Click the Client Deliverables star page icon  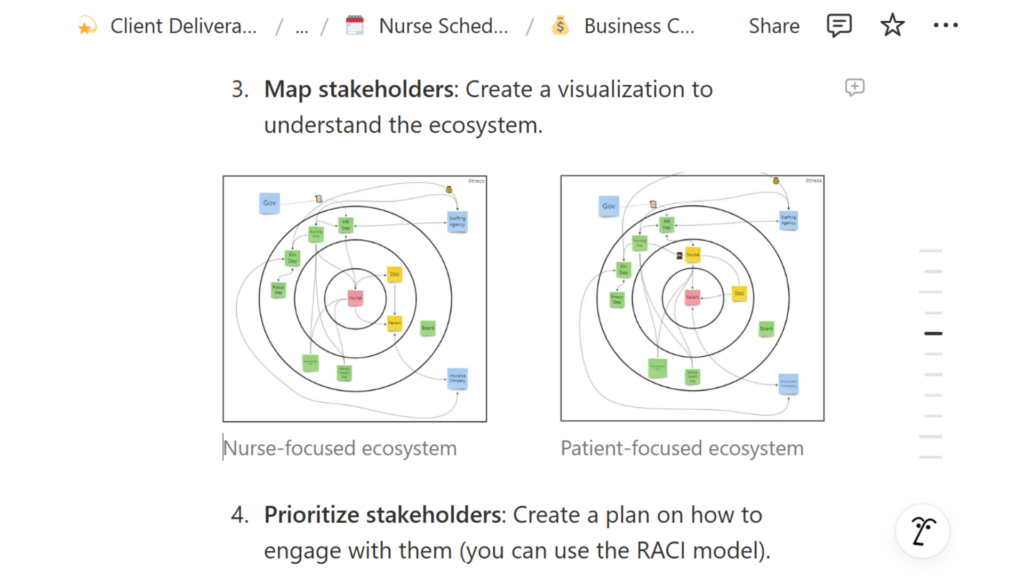click(87, 26)
